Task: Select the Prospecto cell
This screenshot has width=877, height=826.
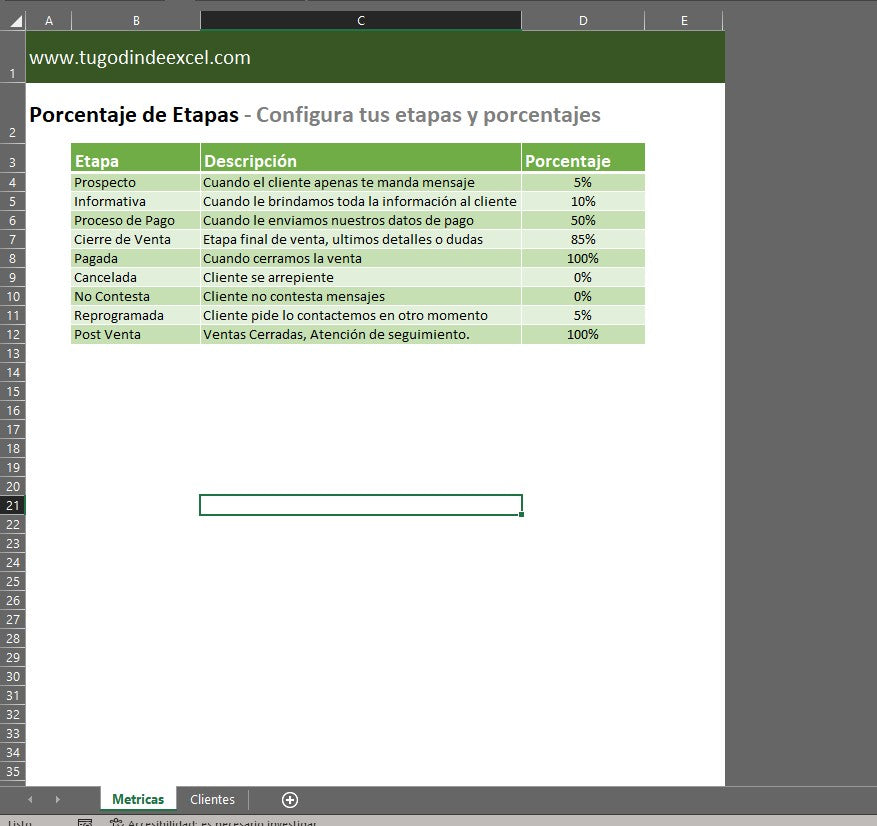Action: tap(135, 182)
